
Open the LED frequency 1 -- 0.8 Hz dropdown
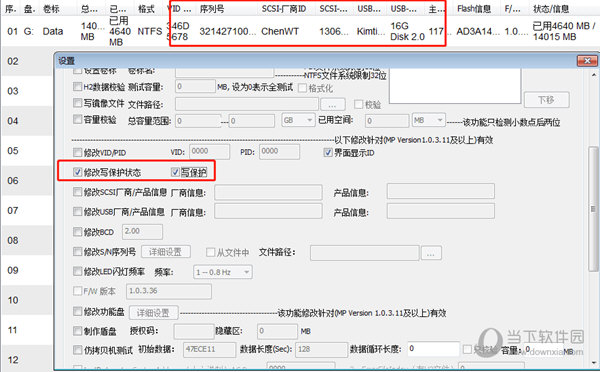[x=223, y=272]
